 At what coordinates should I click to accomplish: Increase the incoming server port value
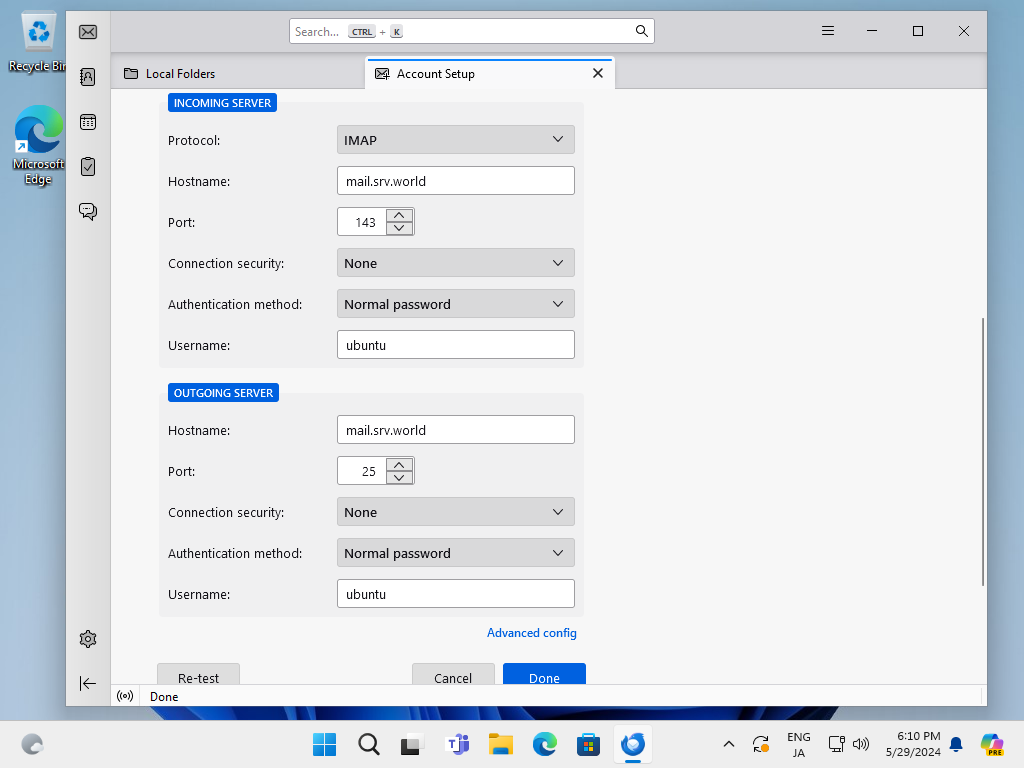(x=399, y=215)
